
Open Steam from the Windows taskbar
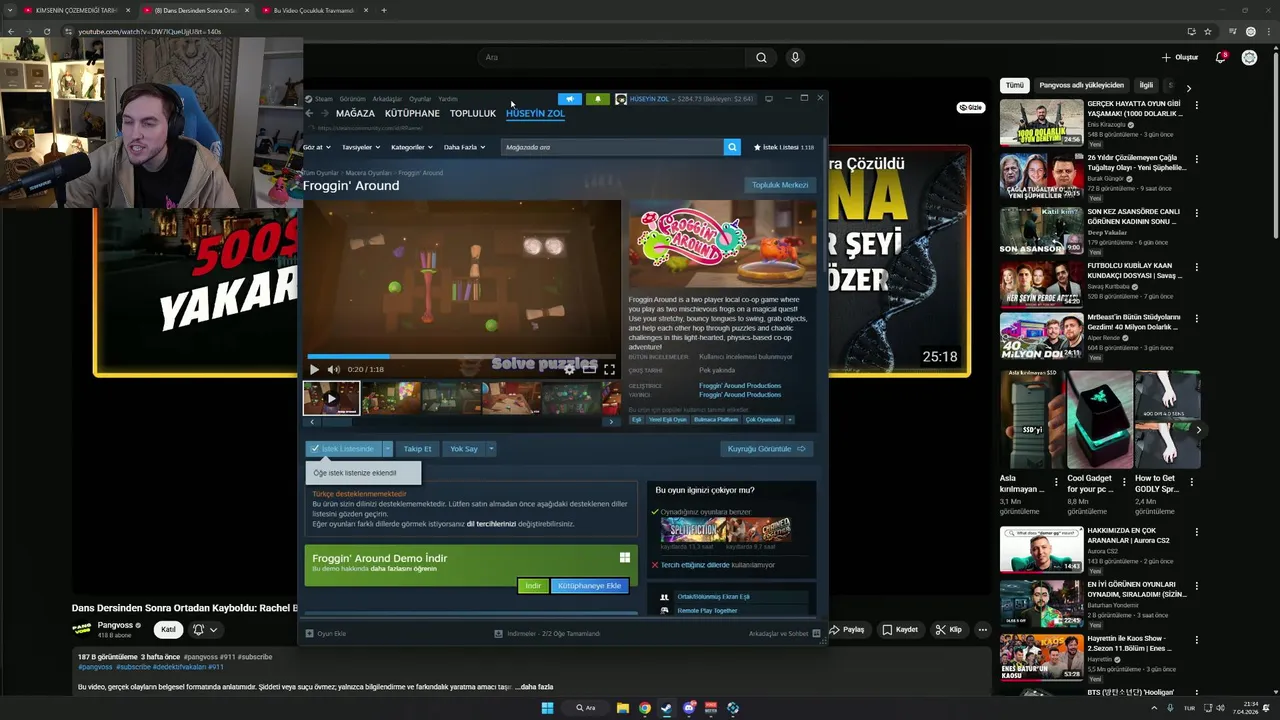pyautogui.click(x=667, y=708)
